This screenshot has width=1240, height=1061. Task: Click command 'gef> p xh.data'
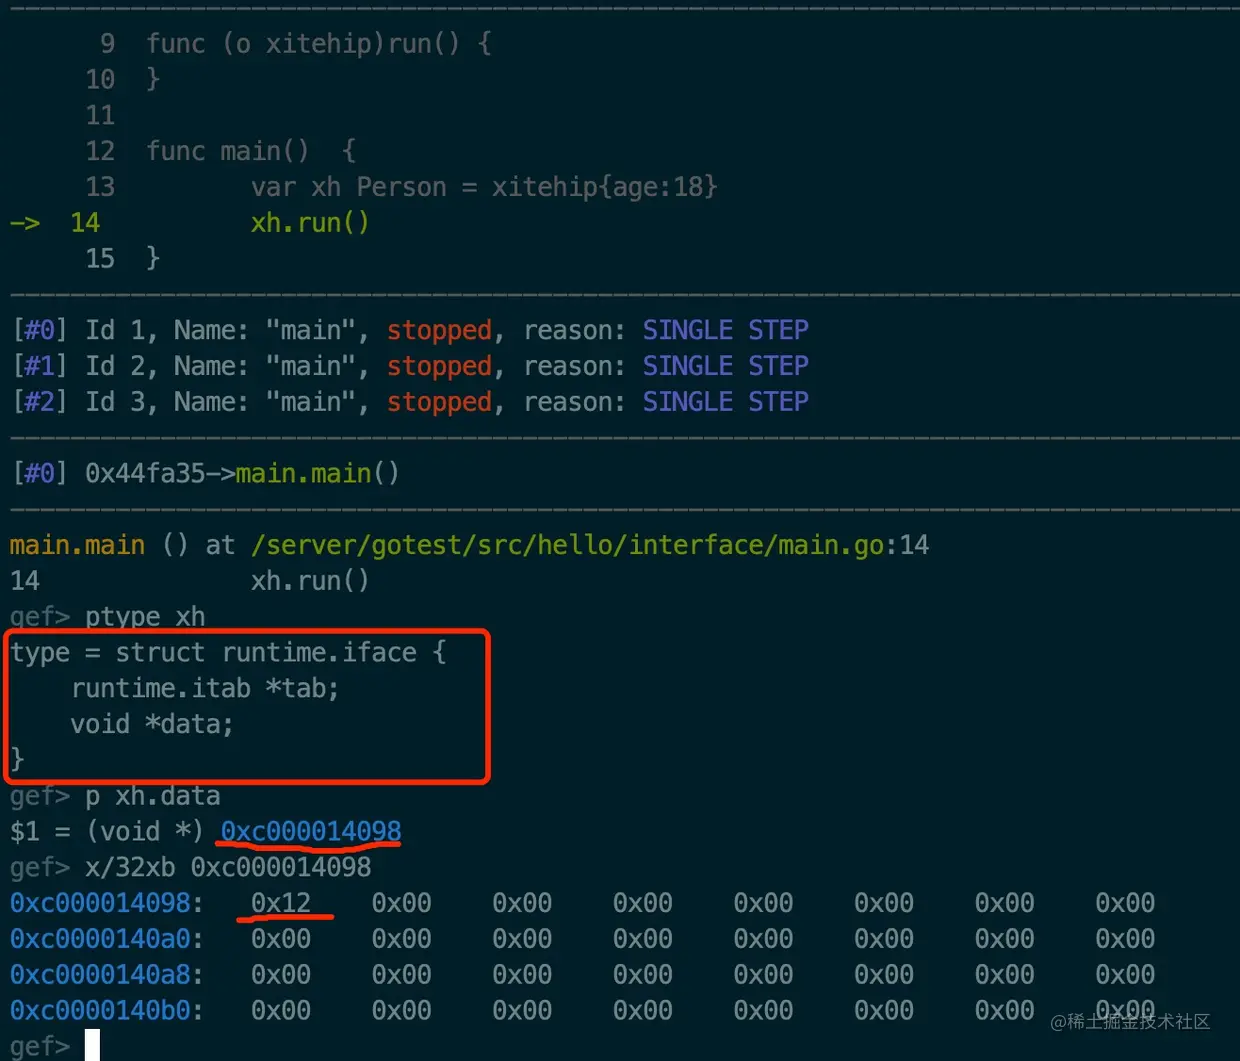point(115,796)
